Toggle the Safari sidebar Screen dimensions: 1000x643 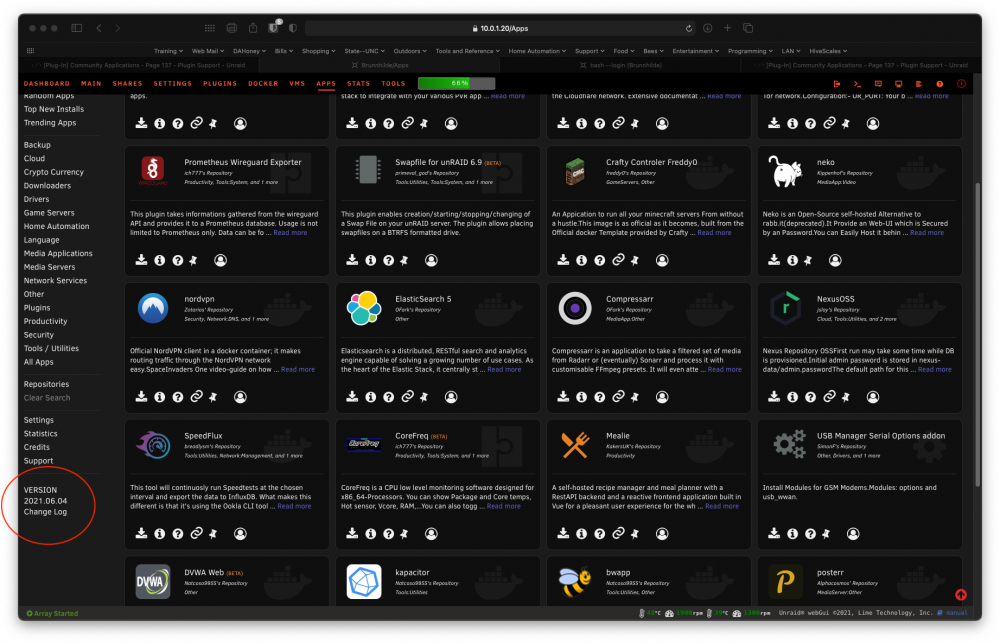(x=77, y=28)
